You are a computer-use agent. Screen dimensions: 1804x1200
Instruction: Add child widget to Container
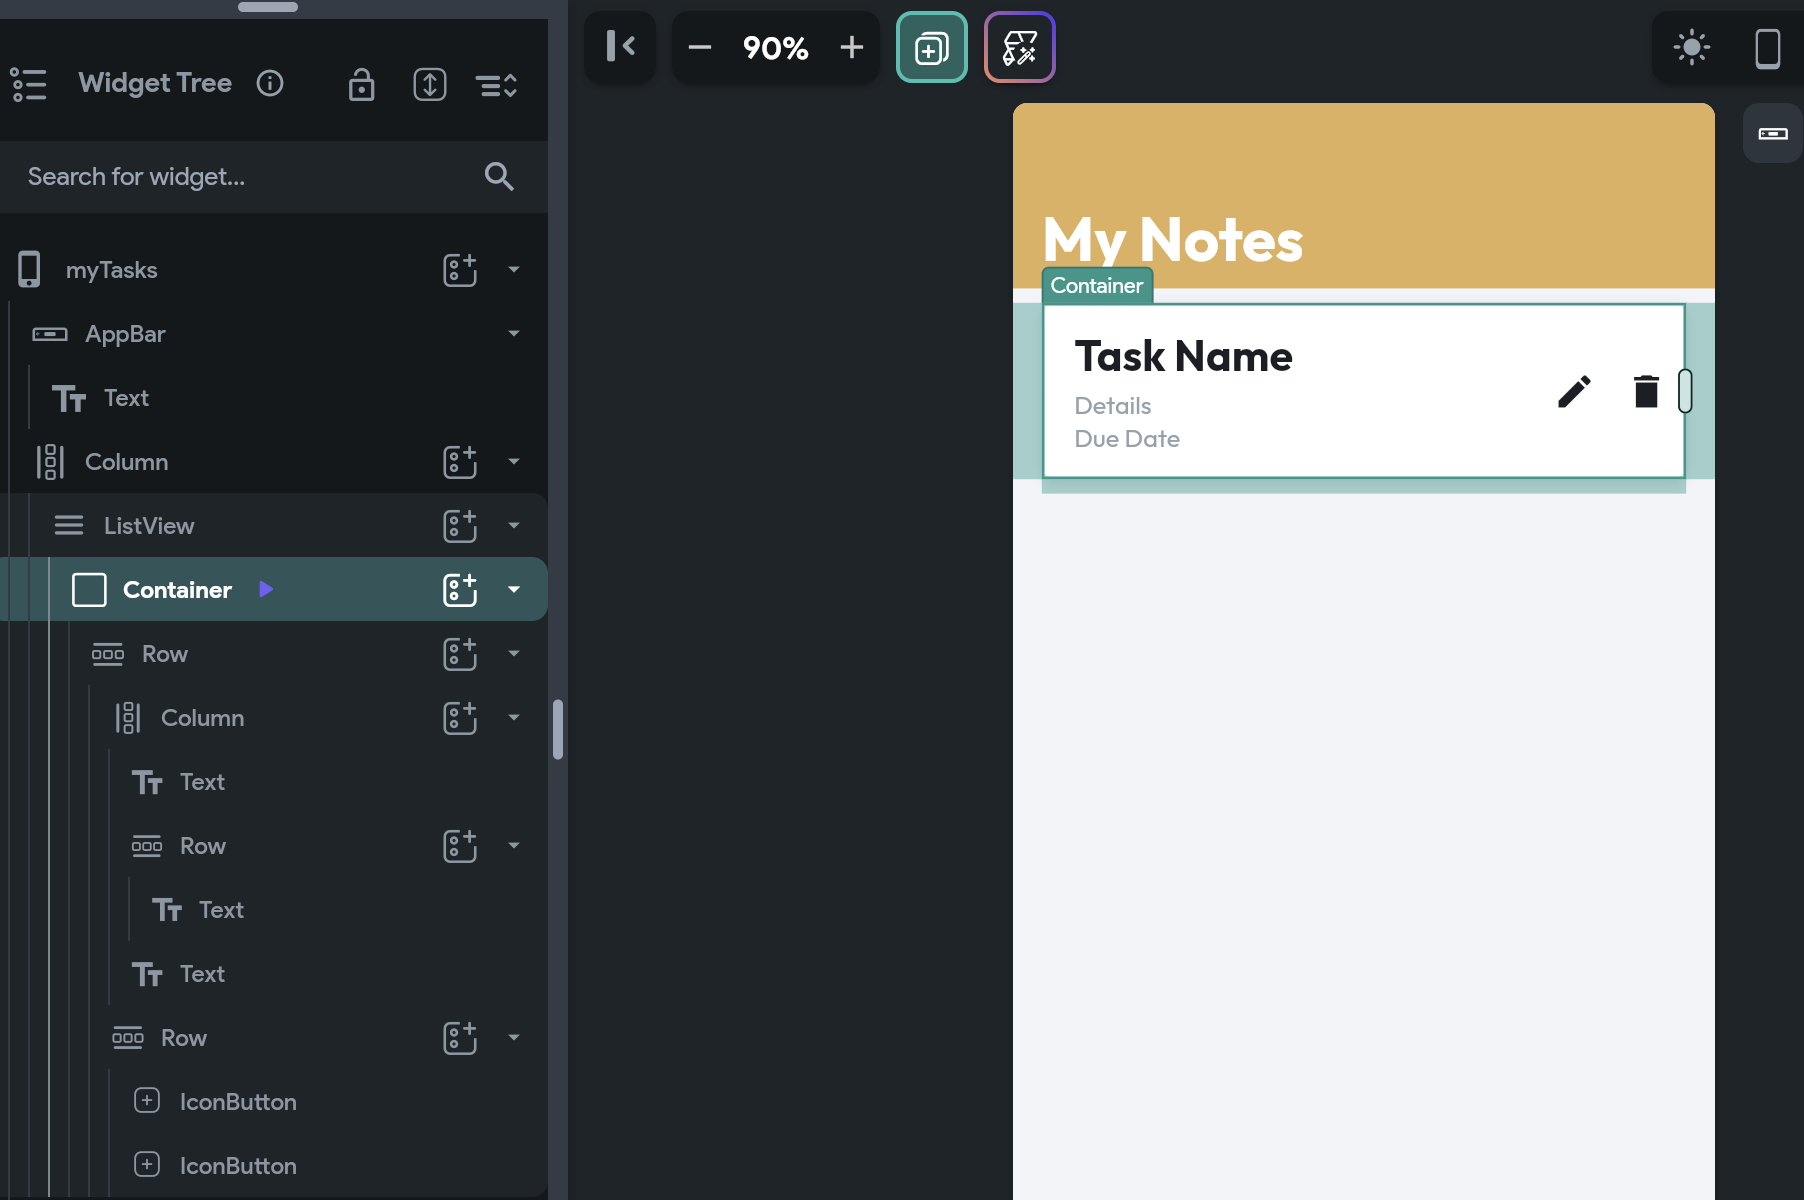tap(460, 589)
